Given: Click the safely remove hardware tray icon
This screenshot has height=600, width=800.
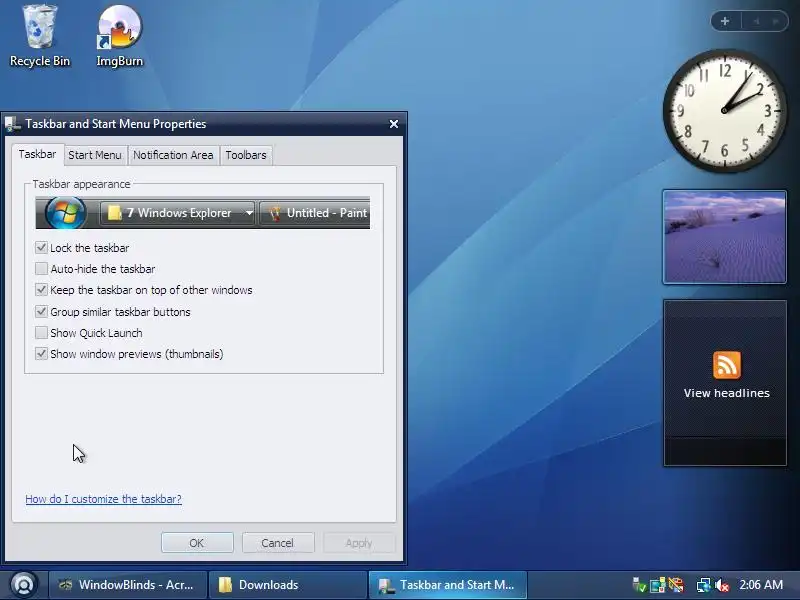Looking at the screenshot, I should click(639, 585).
